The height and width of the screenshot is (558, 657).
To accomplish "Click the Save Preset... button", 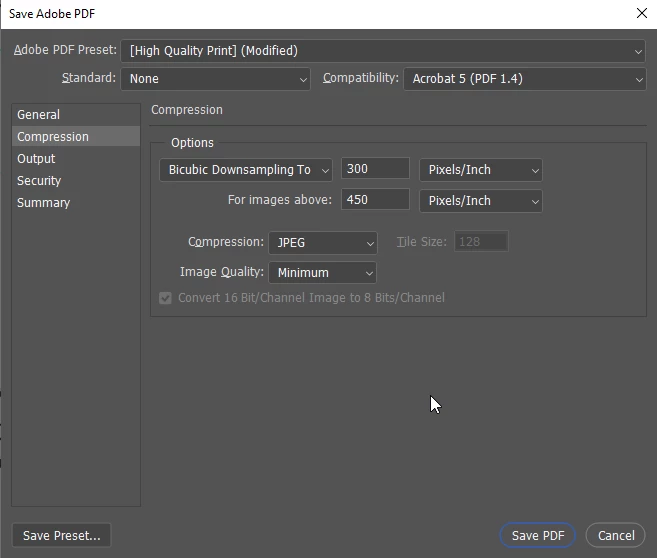I will pyautogui.click(x=62, y=535).
